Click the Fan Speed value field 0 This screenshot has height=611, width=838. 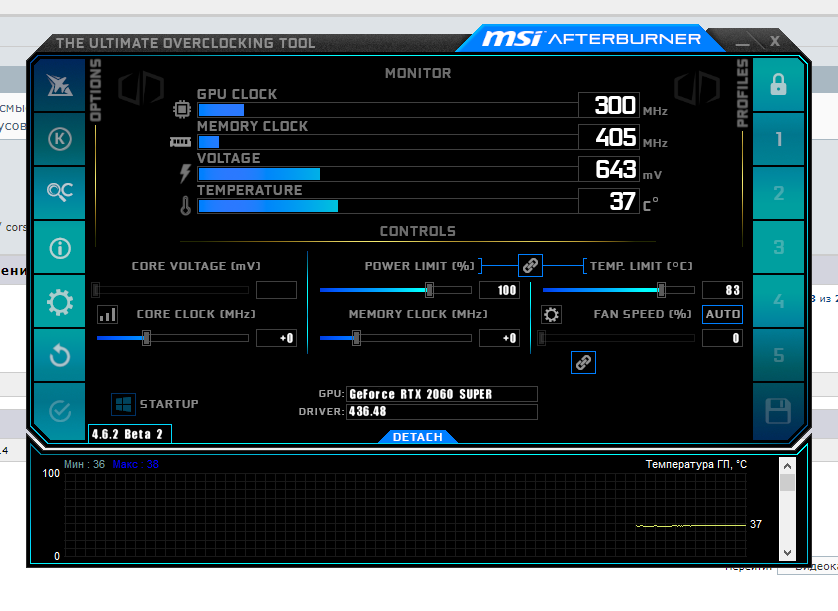coord(722,338)
